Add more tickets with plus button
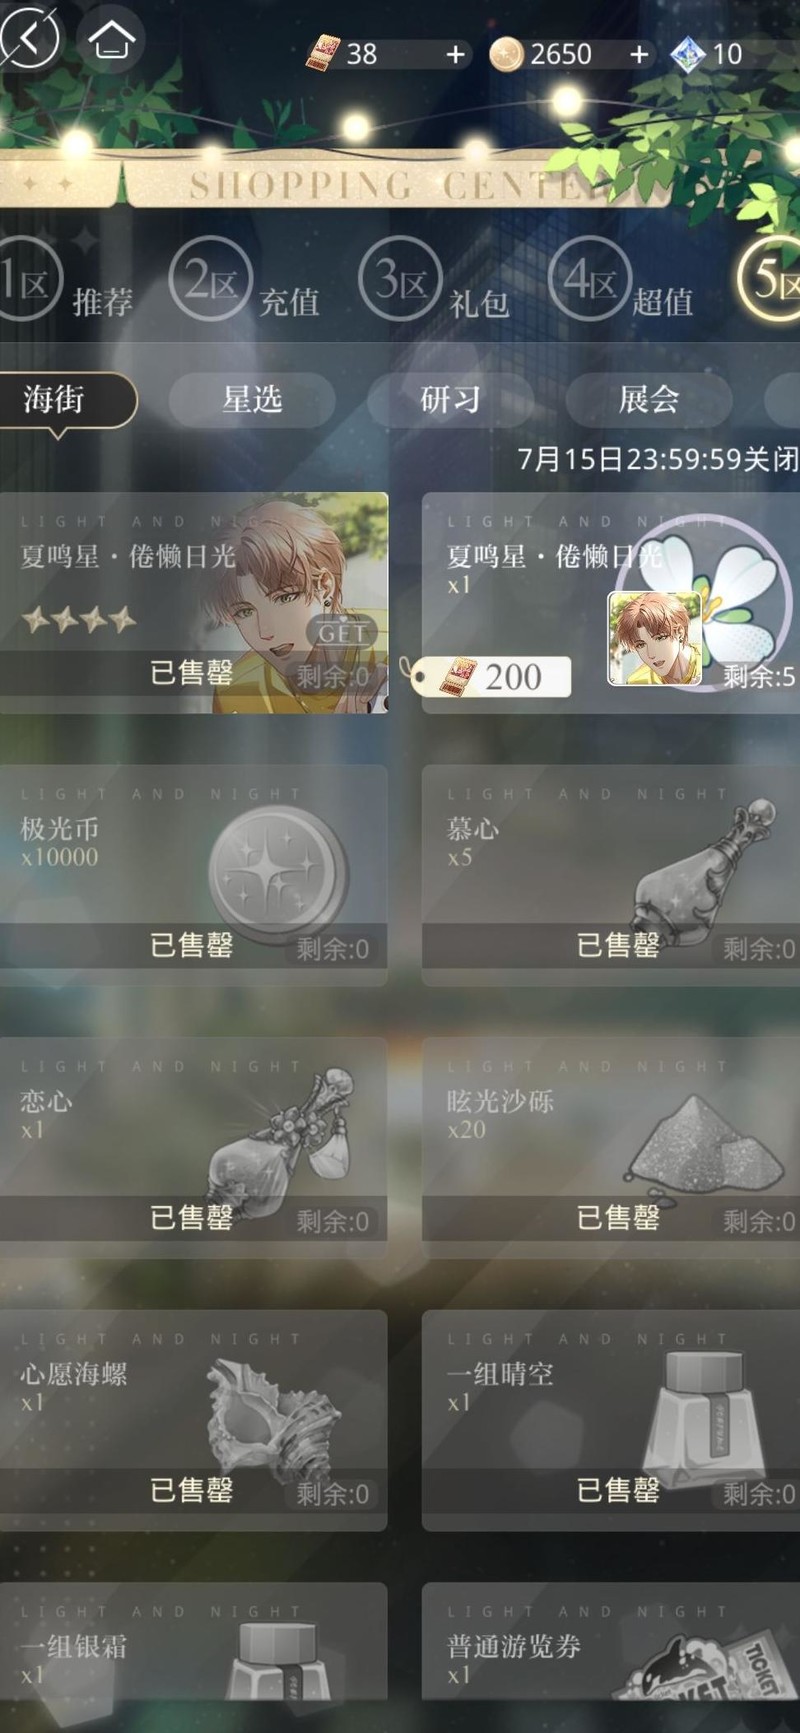 tap(455, 54)
